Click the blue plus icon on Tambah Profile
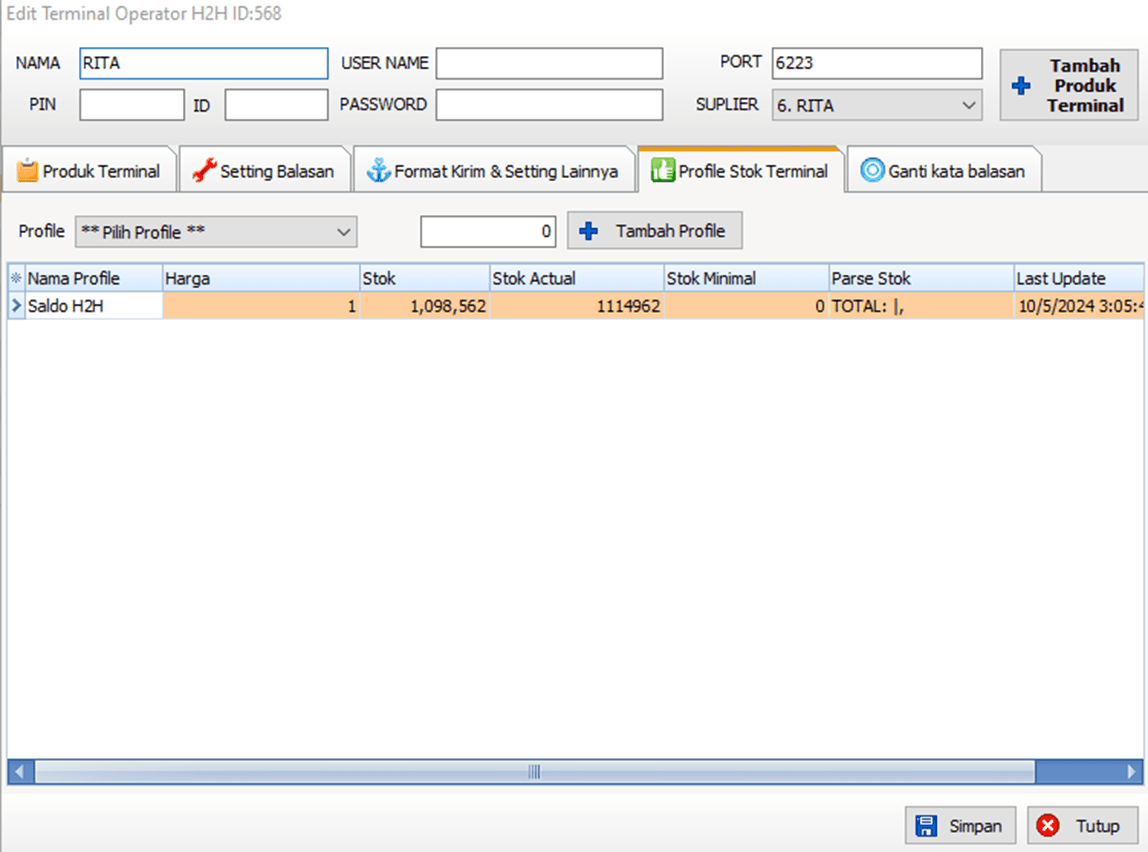 pyautogui.click(x=589, y=231)
